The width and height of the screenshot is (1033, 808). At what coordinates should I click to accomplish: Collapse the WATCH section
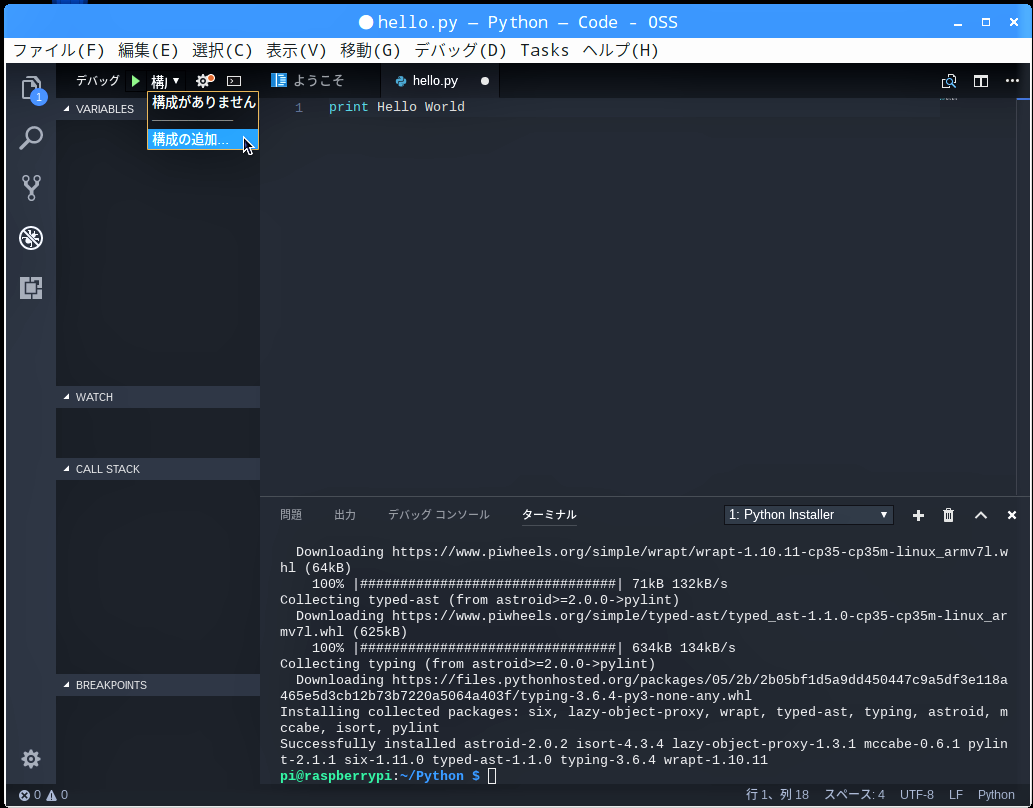click(158, 397)
